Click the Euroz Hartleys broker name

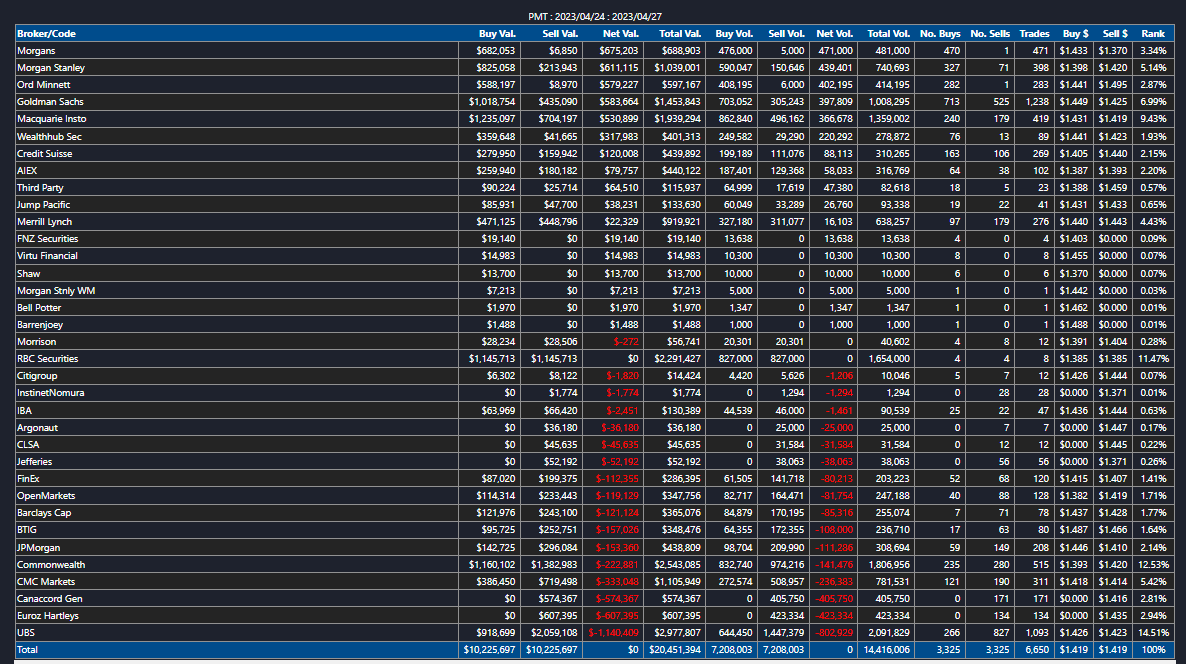coord(48,616)
